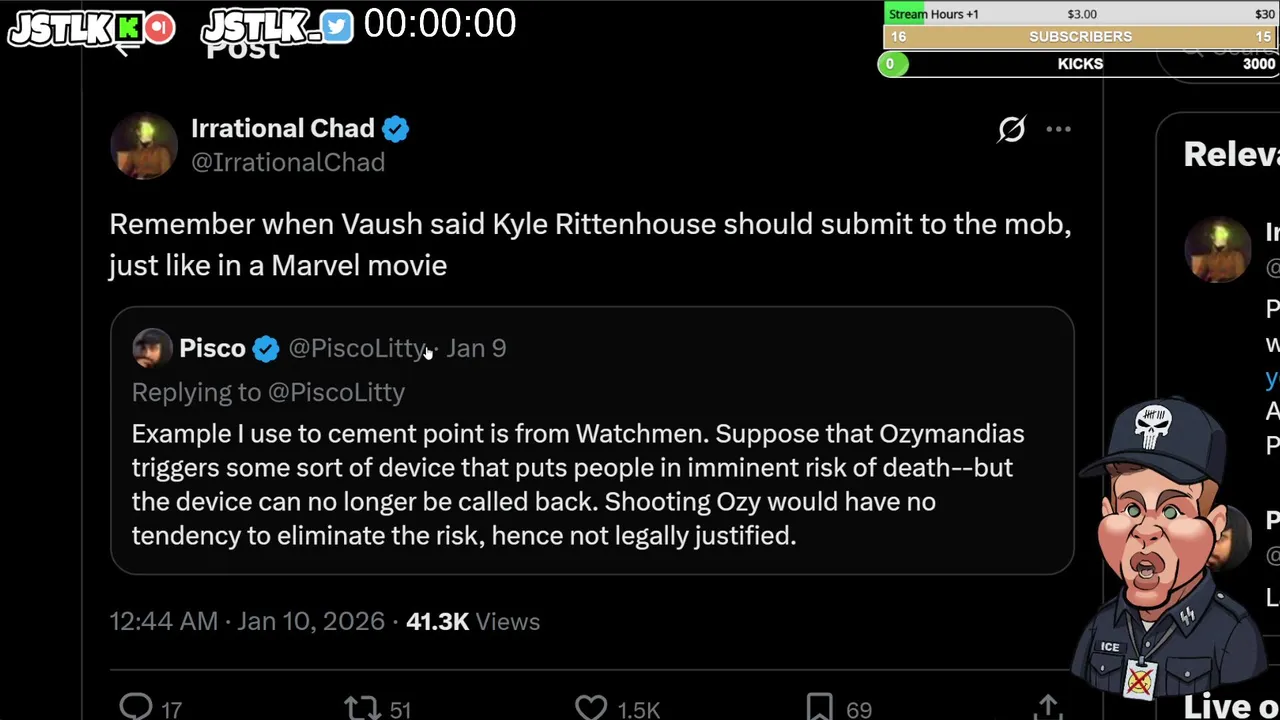Open Pisco's small profile picture
The image size is (1280, 720).
click(152, 348)
